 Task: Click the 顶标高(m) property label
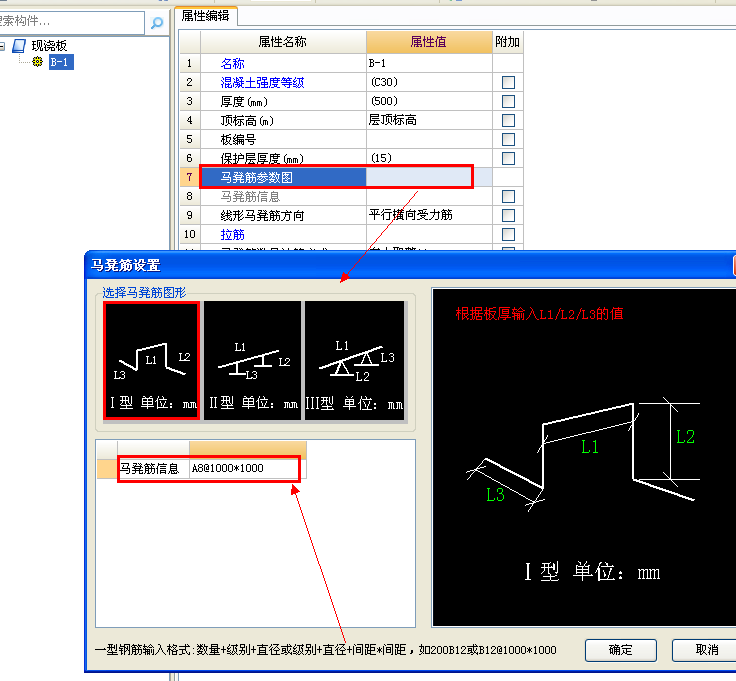pyautogui.click(x=247, y=121)
